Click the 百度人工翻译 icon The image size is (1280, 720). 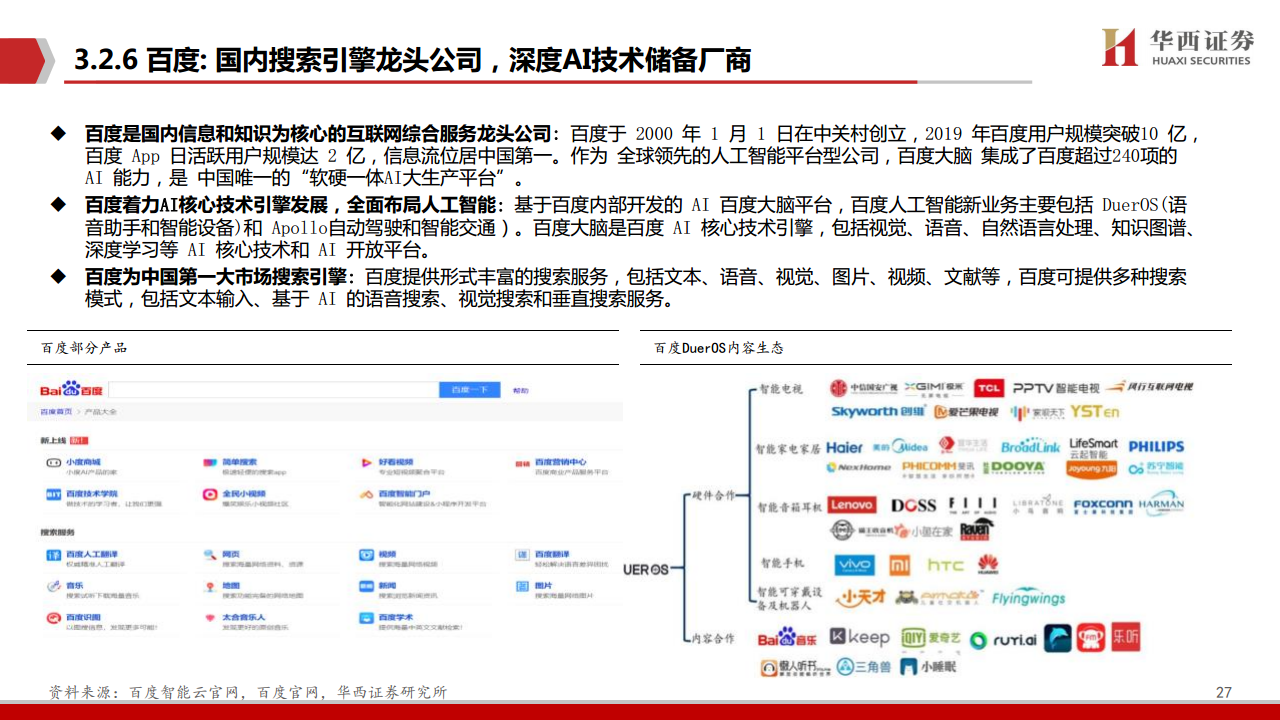(x=53, y=555)
